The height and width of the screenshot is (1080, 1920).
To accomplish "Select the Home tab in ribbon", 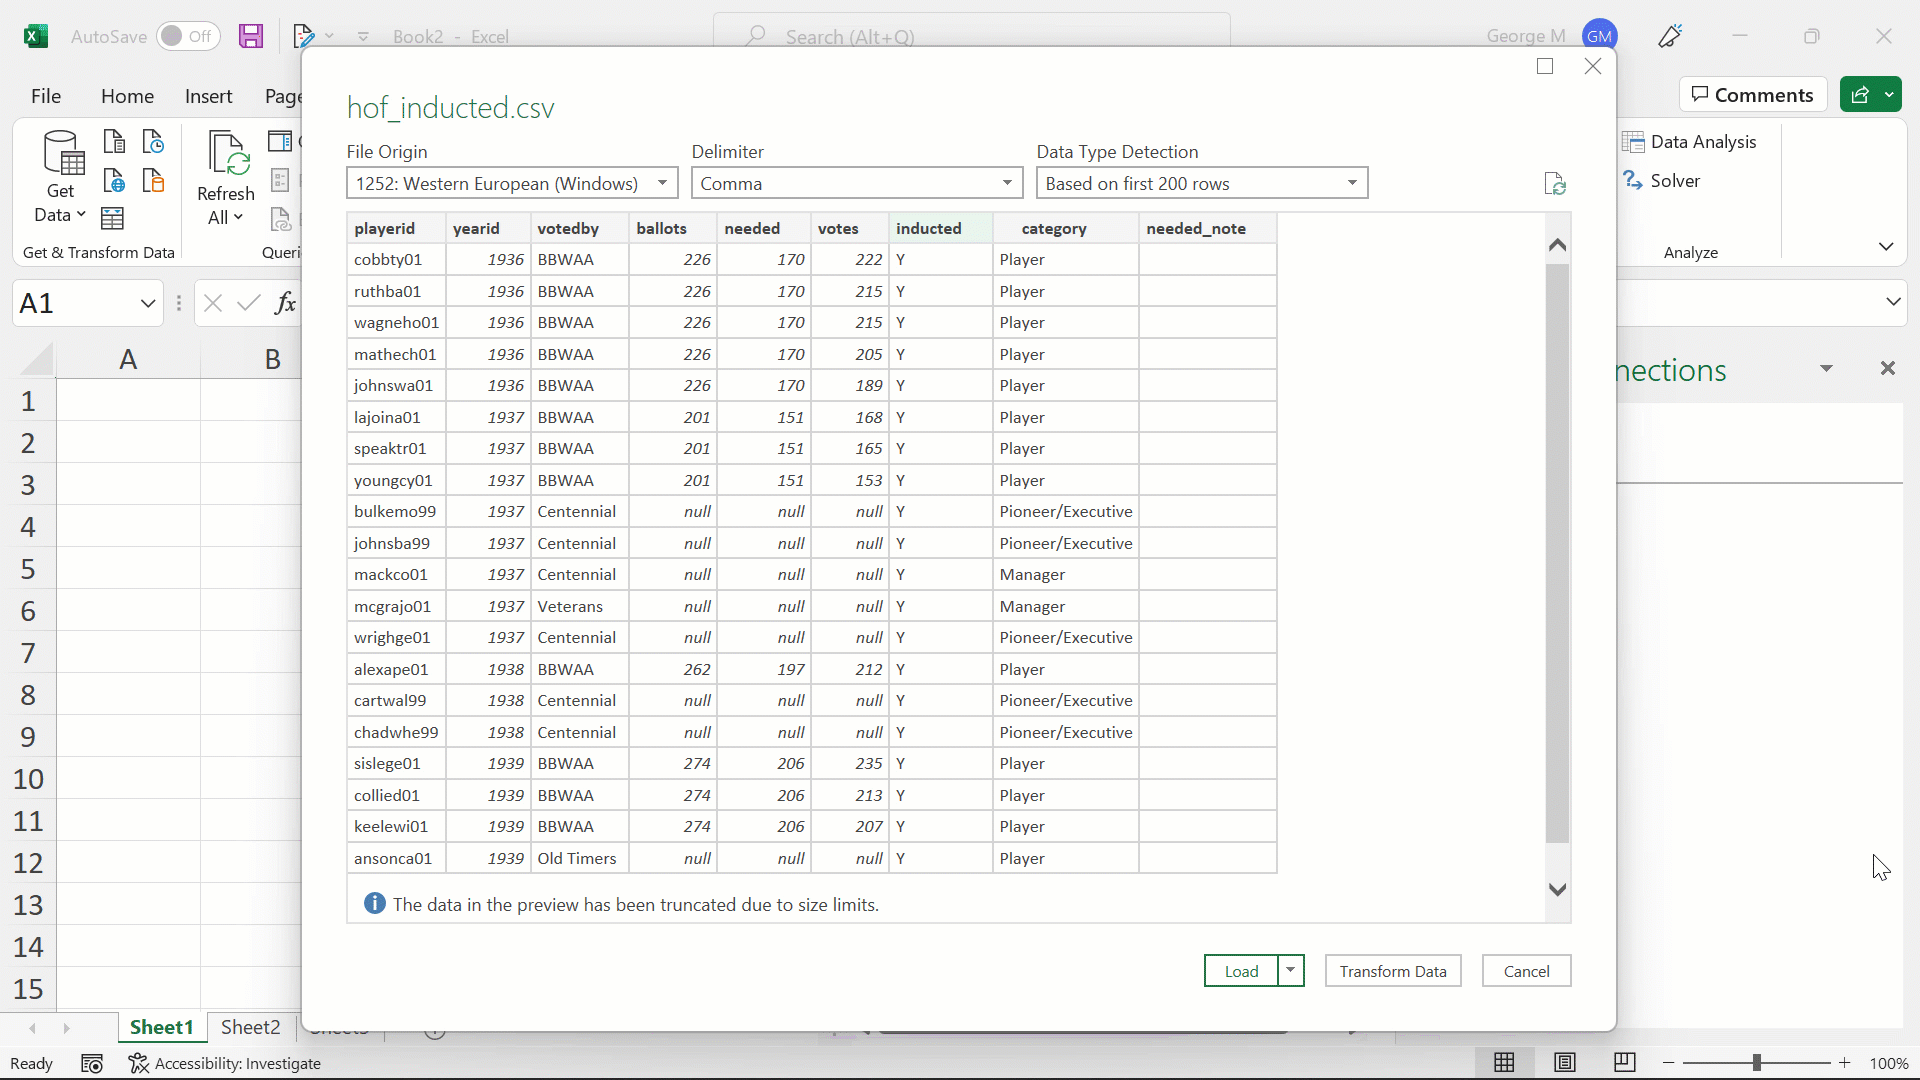I will pos(128,95).
